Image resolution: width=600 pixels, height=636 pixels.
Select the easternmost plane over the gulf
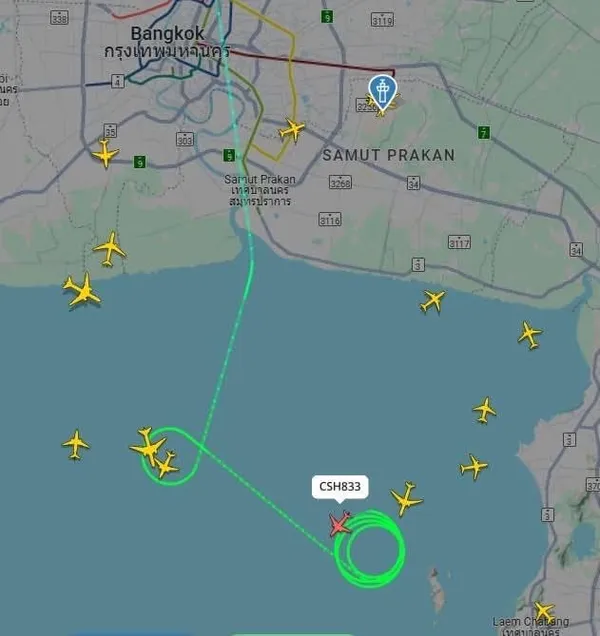click(529, 335)
